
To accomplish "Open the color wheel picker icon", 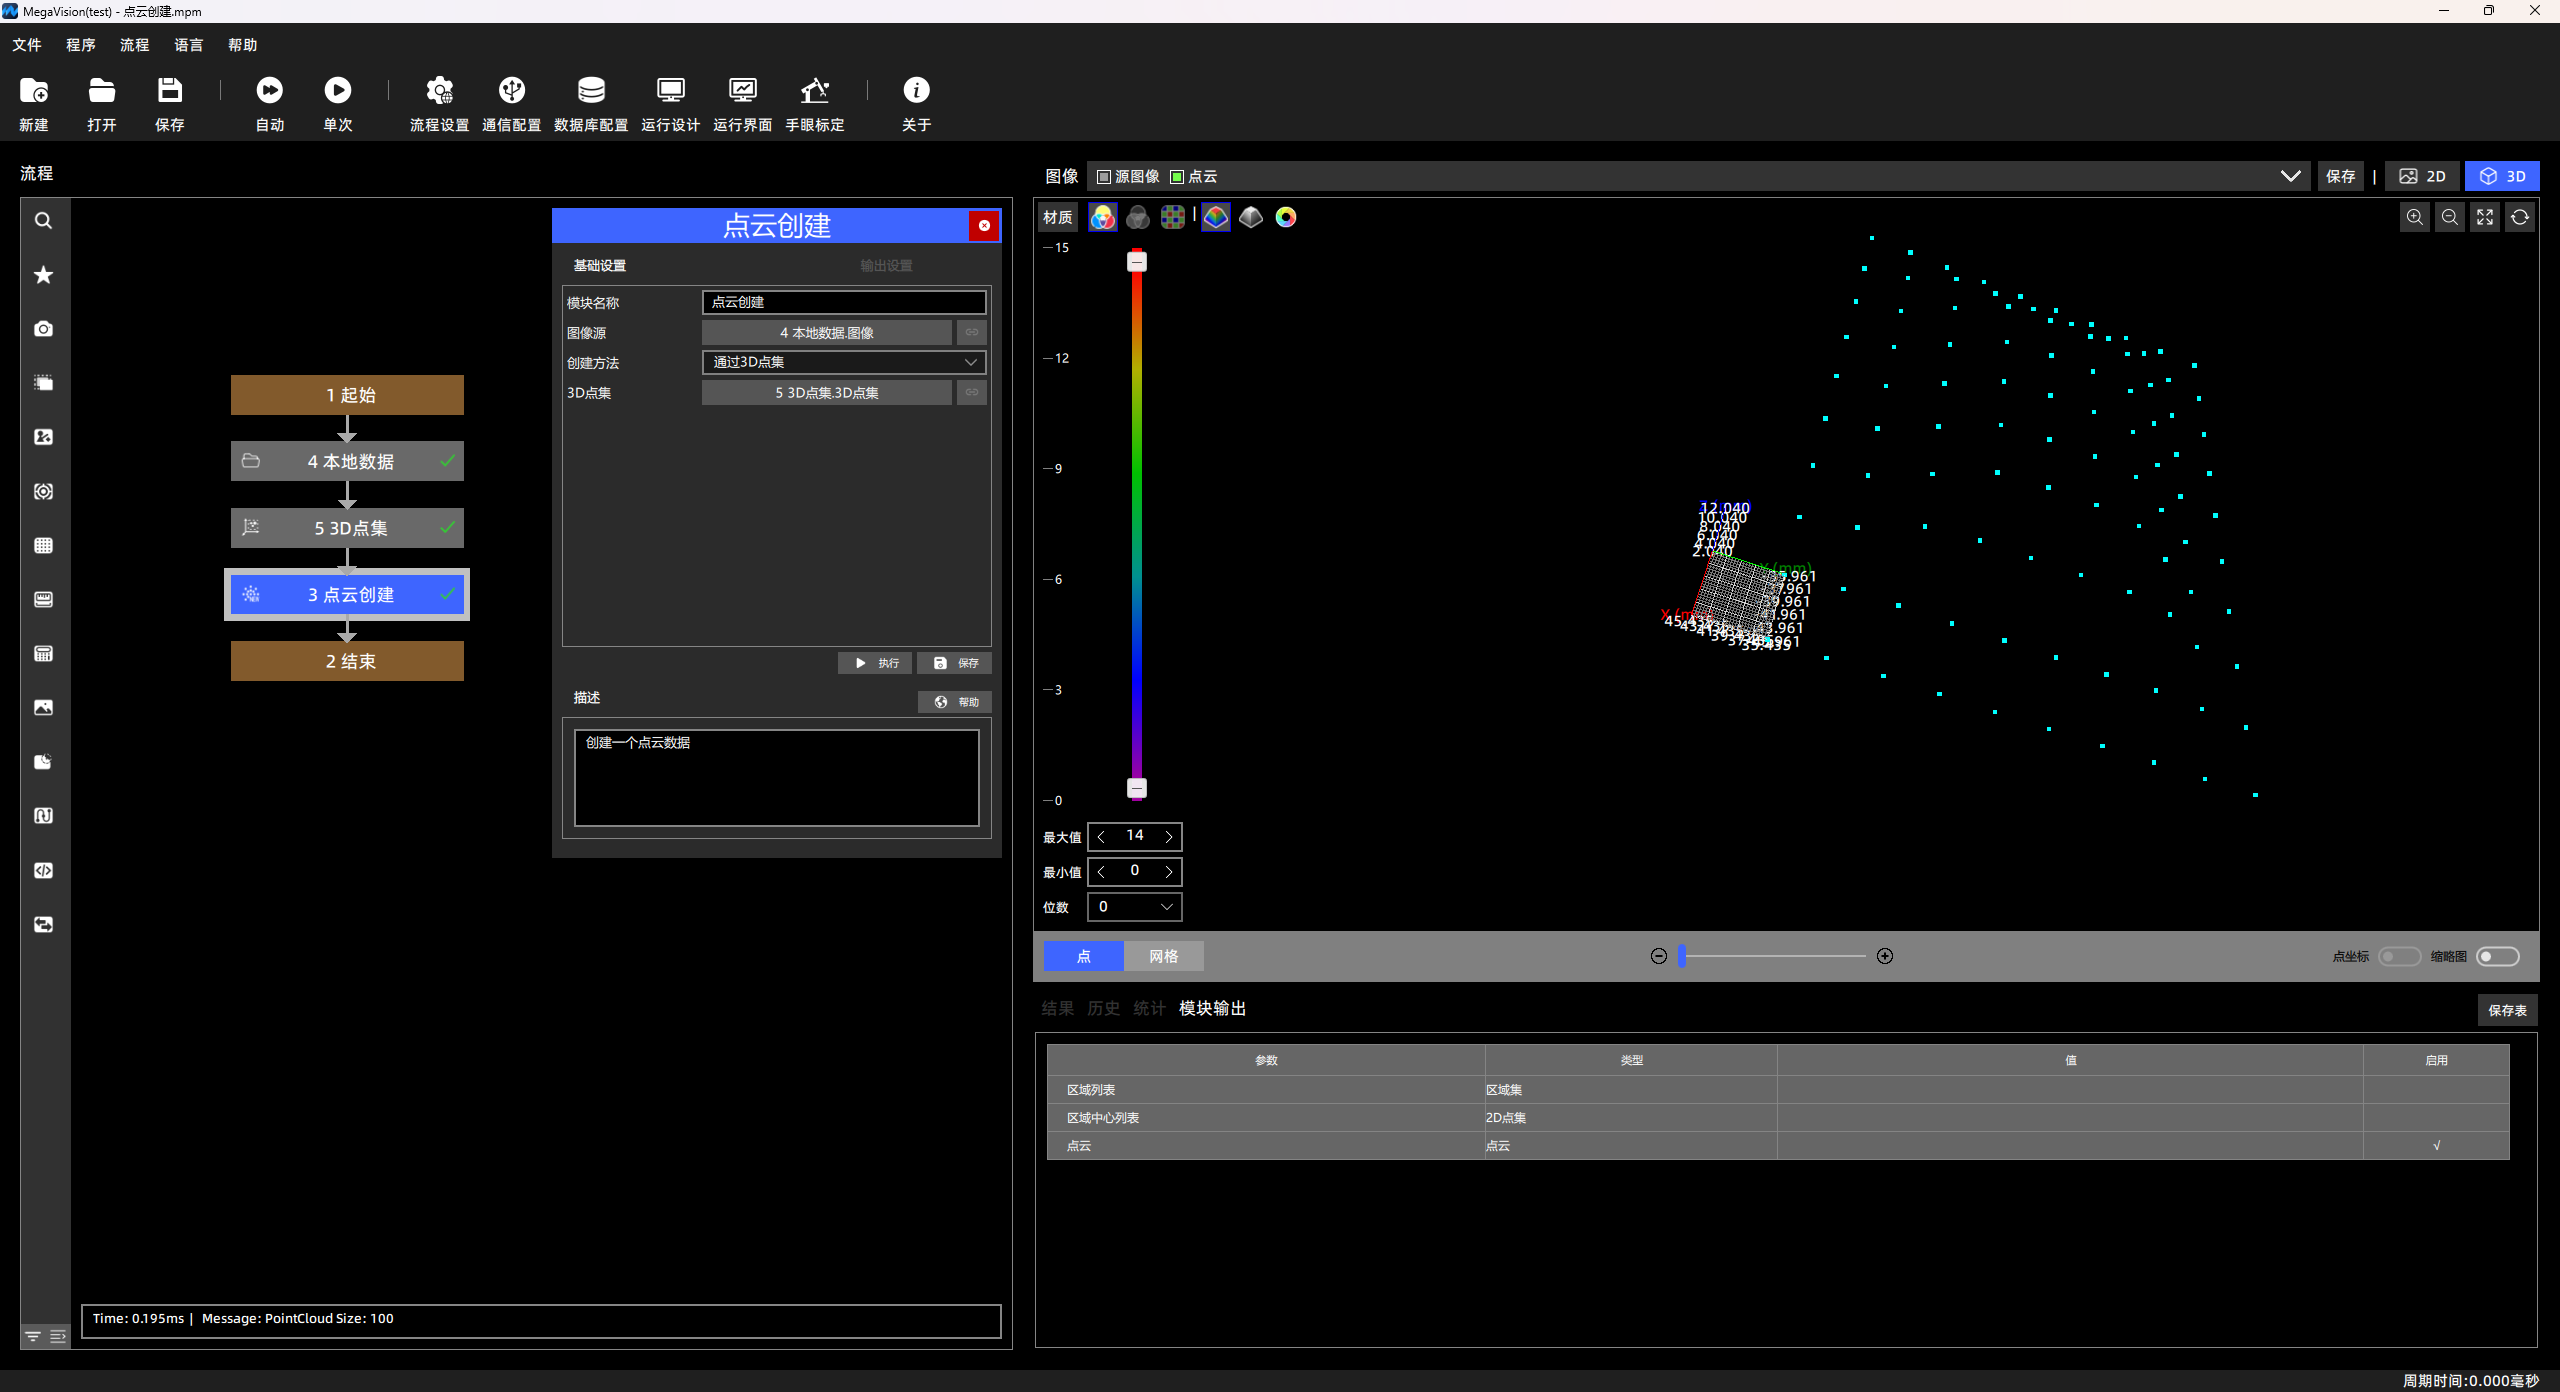I will pos(1286,217).
